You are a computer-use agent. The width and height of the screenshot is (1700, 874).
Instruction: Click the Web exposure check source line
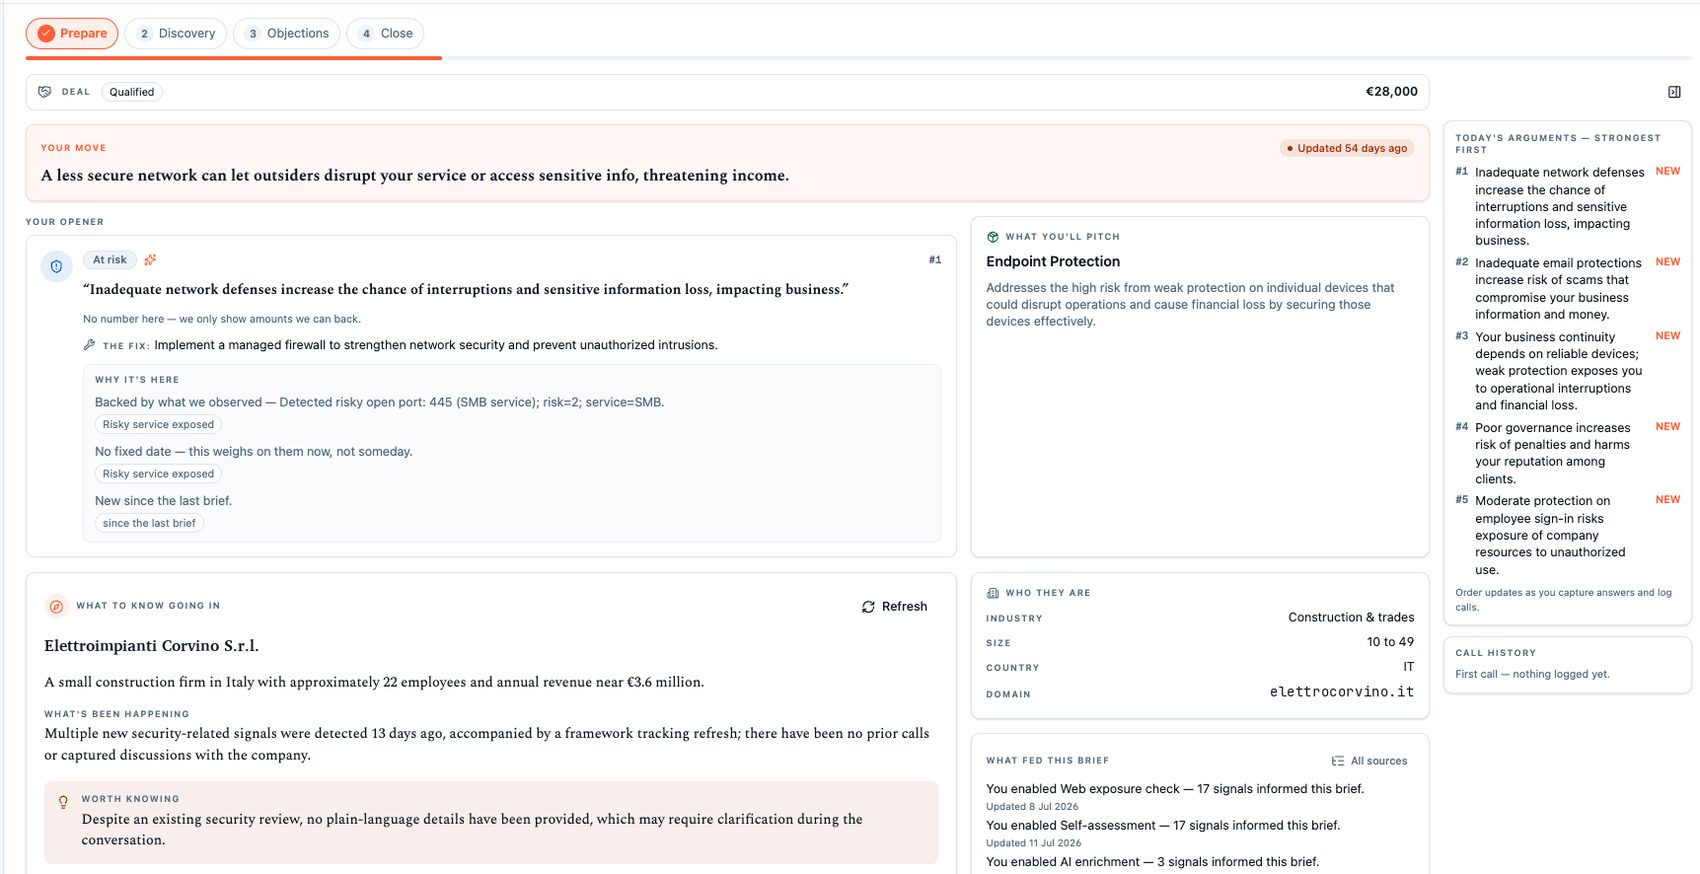tap(1175, 789)
